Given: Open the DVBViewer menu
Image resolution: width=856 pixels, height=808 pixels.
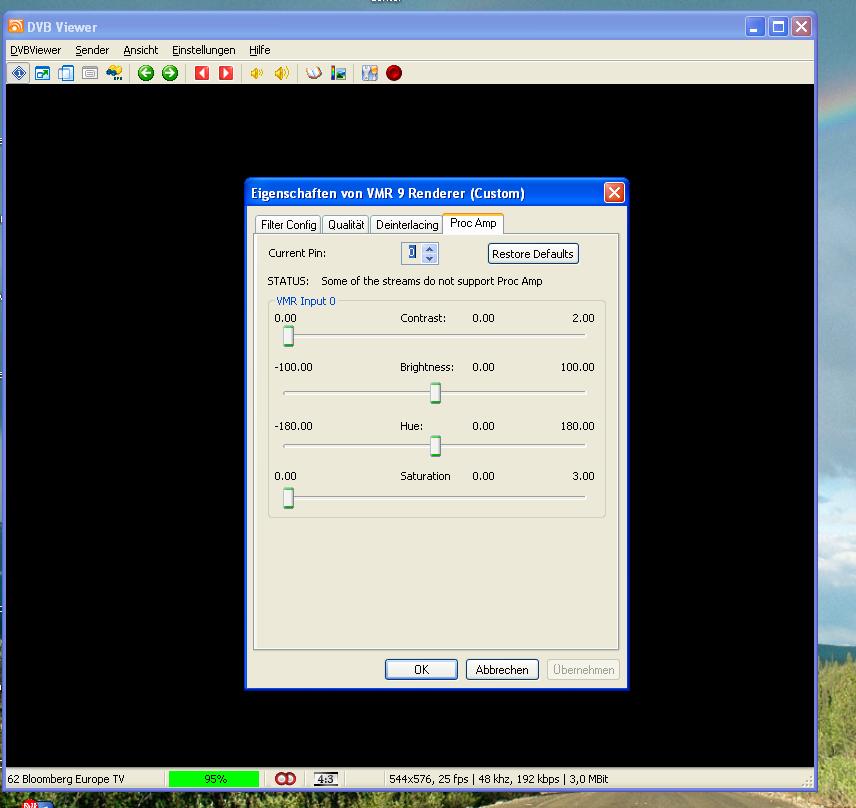Looking at the screenshot, I should click(35, 50).
